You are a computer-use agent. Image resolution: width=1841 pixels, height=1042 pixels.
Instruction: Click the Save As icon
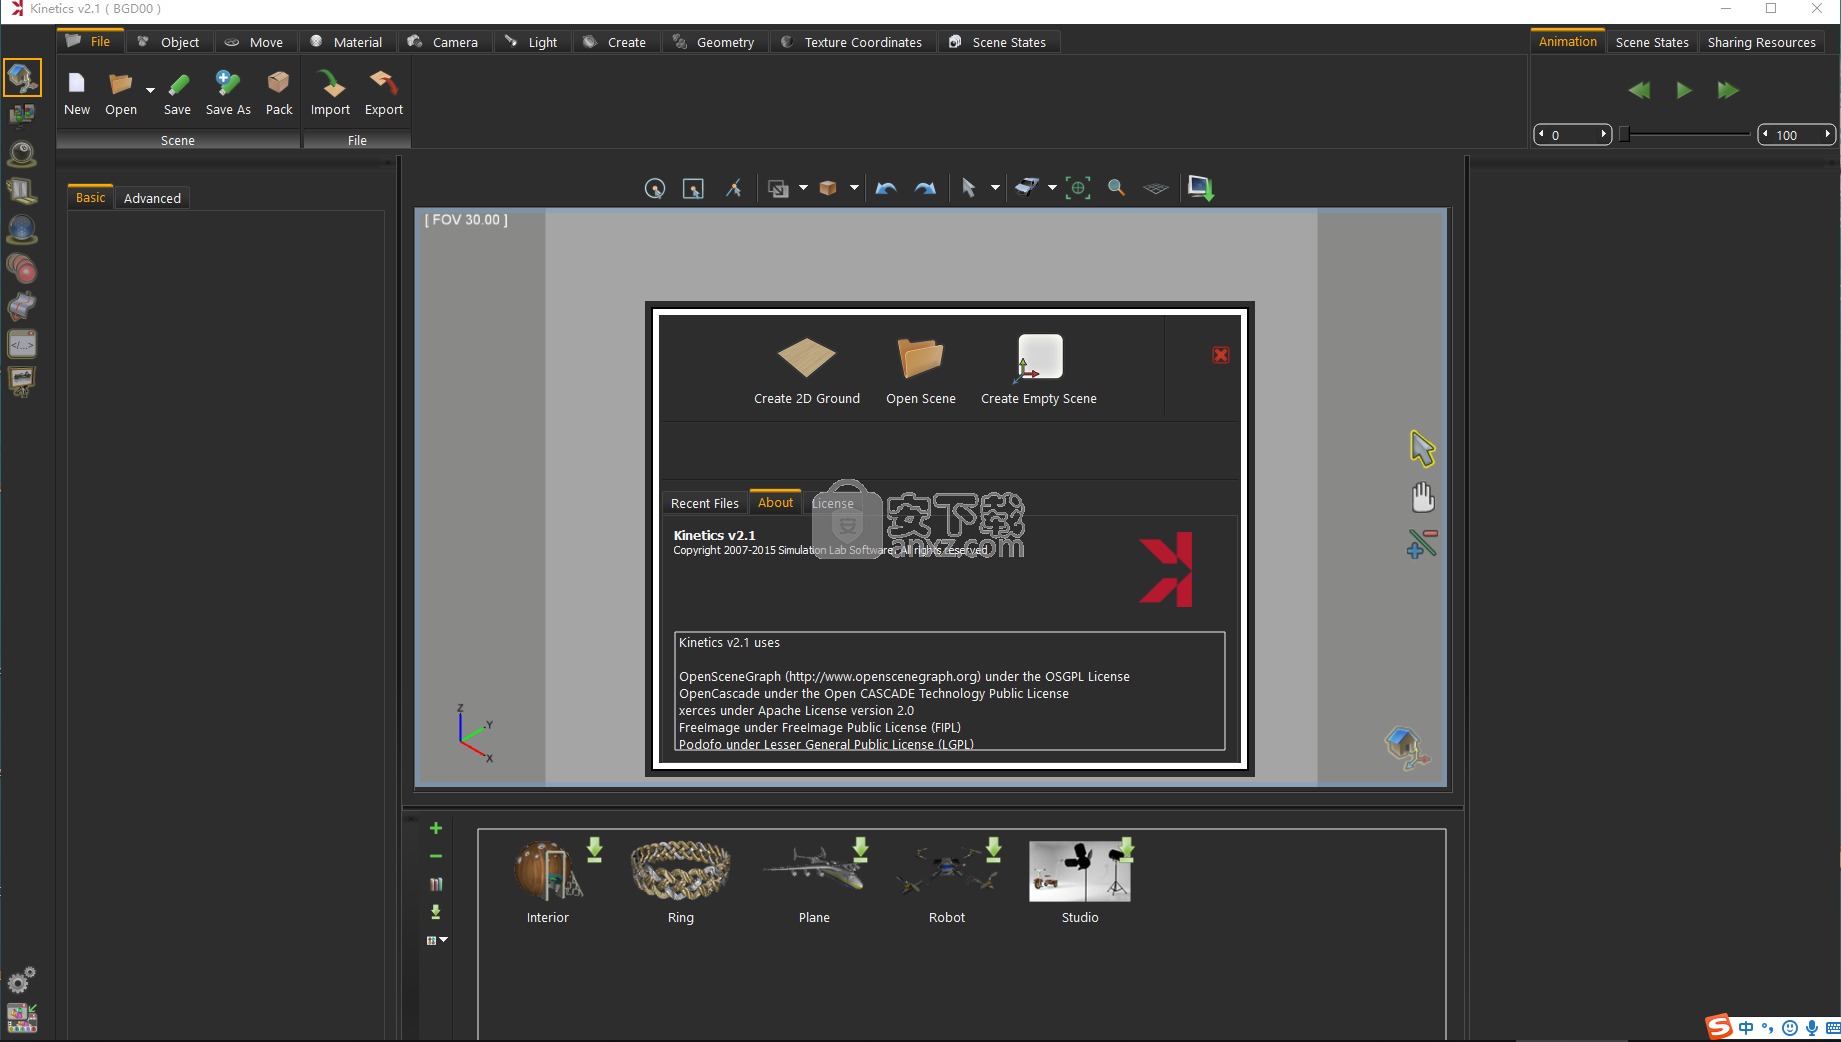(228, 83)
